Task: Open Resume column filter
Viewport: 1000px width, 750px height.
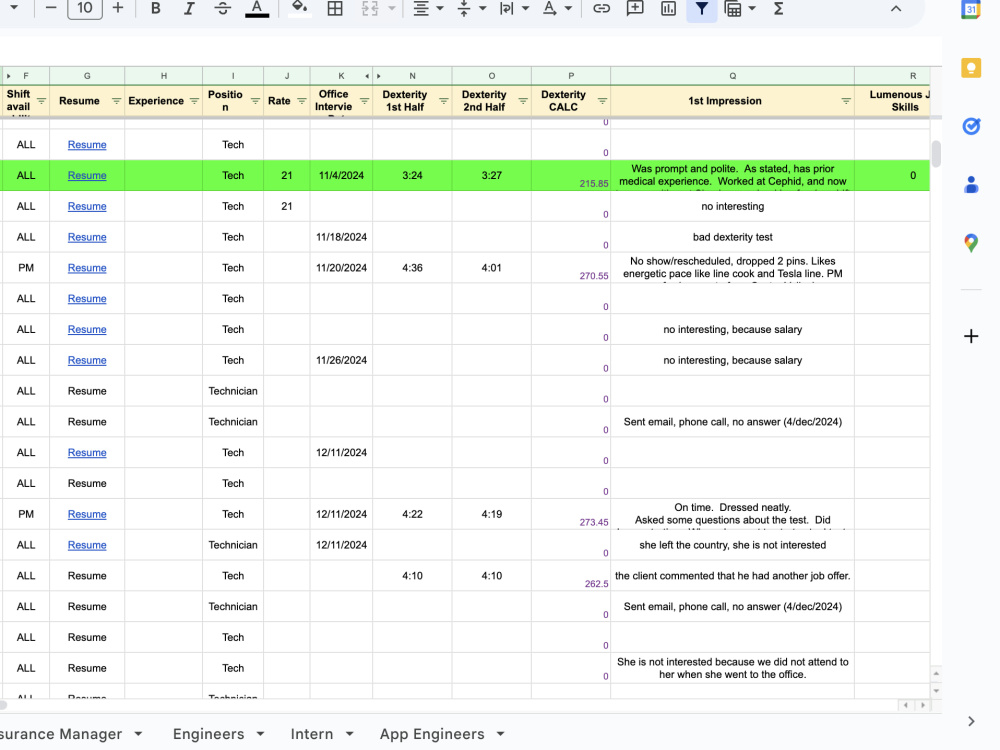Action: [116, 101]
